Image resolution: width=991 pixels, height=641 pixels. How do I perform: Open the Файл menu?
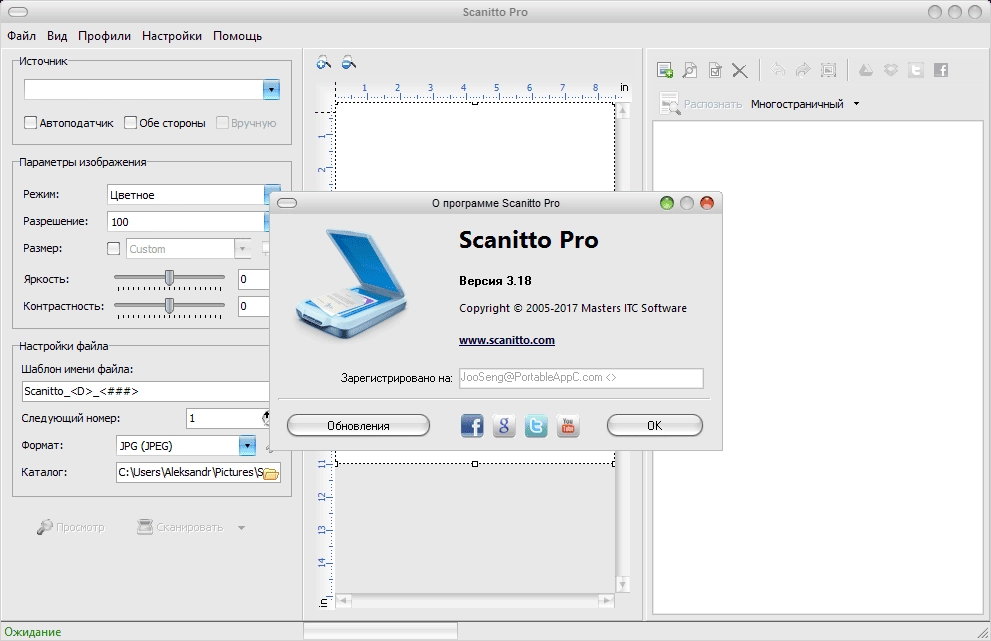pyautogui.click(x=21, y=36)
